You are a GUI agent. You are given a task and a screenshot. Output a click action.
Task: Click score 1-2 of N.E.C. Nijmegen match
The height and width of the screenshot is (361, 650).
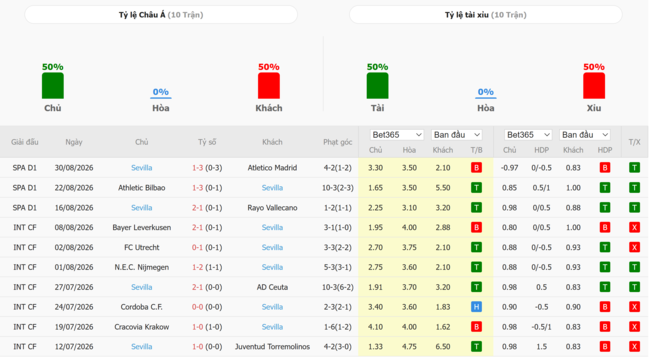click(x=197, y=267)
